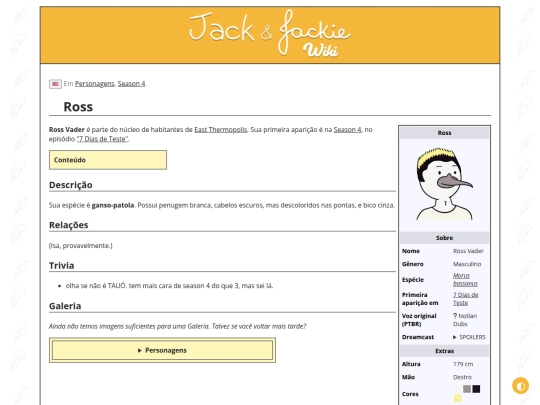Image resolution: width=540 pixels, height=405 pixels.
Task: Click the Relações section heading
Action: pyautogui.click(x=69, y=225)
